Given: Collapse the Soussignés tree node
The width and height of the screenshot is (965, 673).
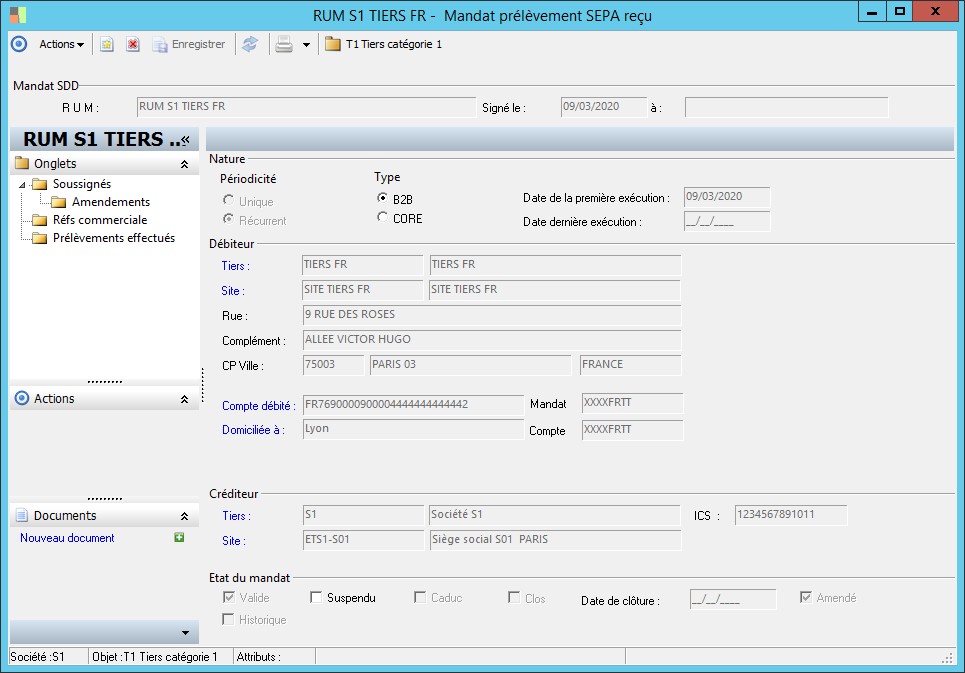Looking at the screenshot, I should click(22, 185).
